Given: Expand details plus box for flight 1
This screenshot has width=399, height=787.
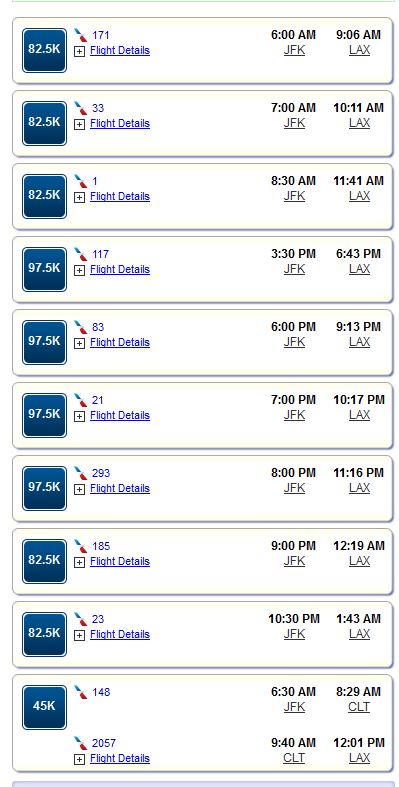Looking at the screenshot, I should (79, 197).
